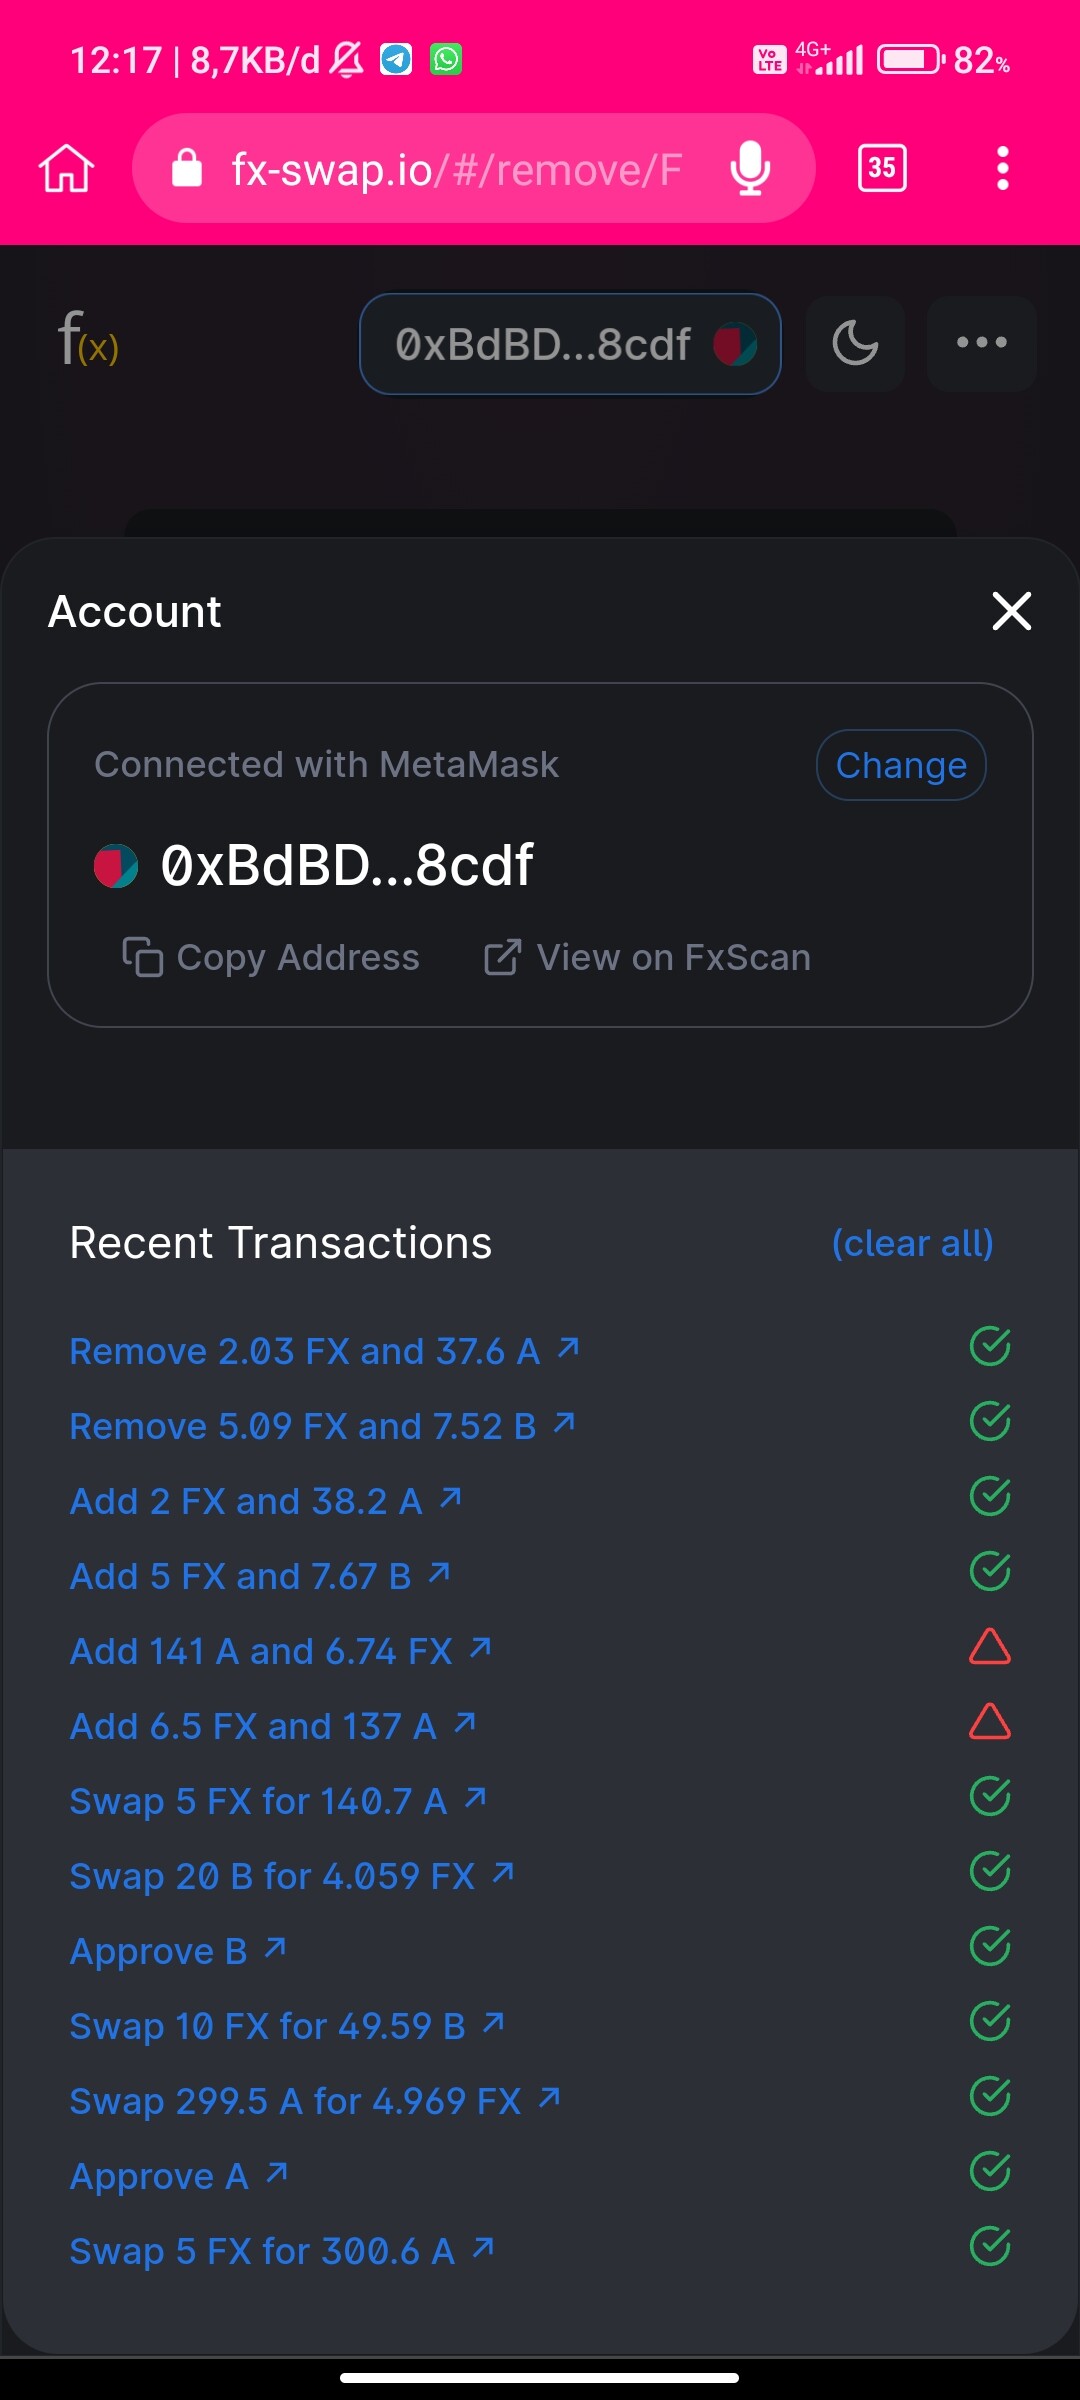Screen dimensions: 1080x2400
Task: Open Swap 20 B for 4.059 FX transaction
Action: pyautogui.click(x=290, y=1876)
